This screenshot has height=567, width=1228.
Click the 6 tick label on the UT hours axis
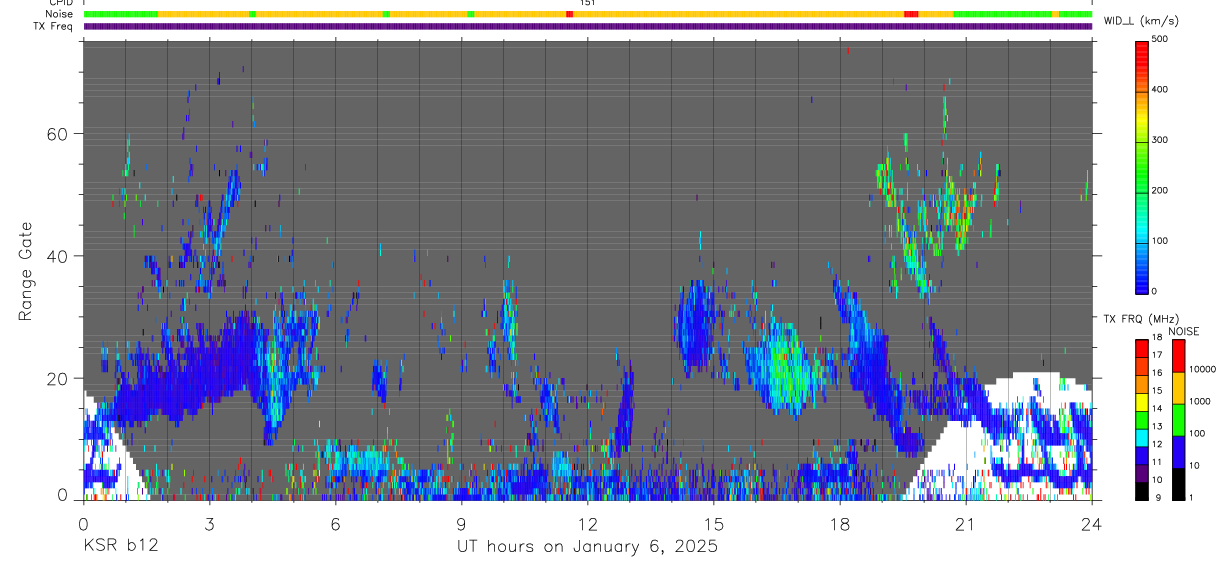[x=335, y=523]
